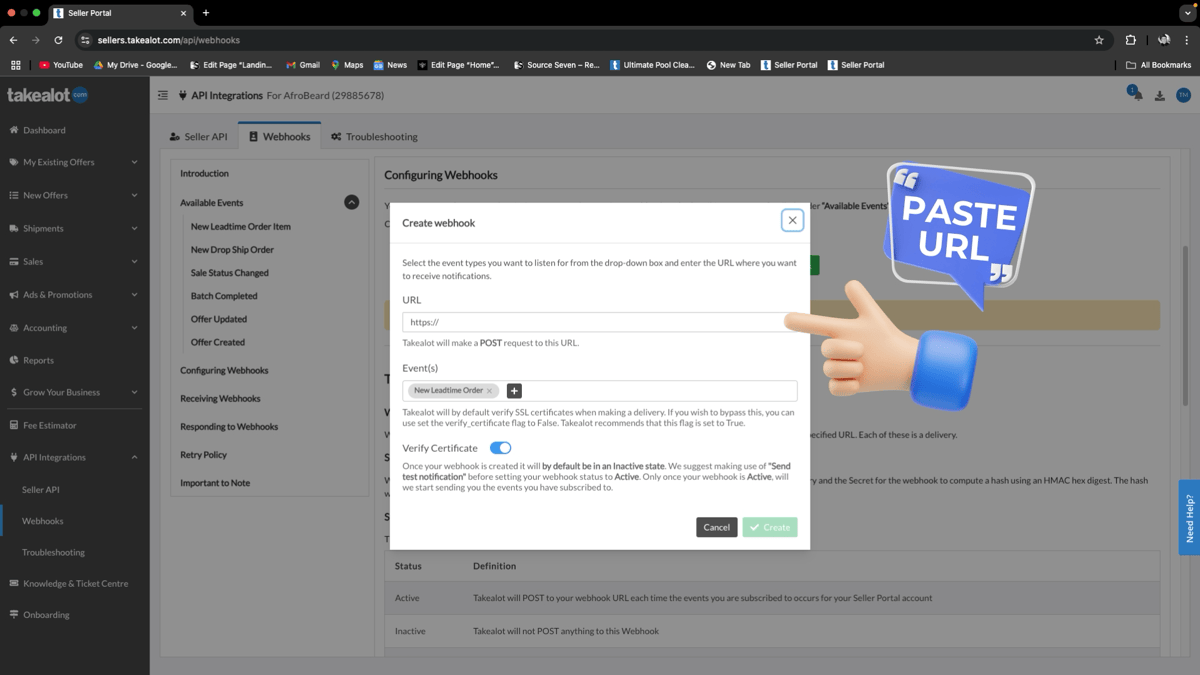The width and height of the screenshot is (1200, 675).
Task: Click the Create button
Action: click(770, 527)
